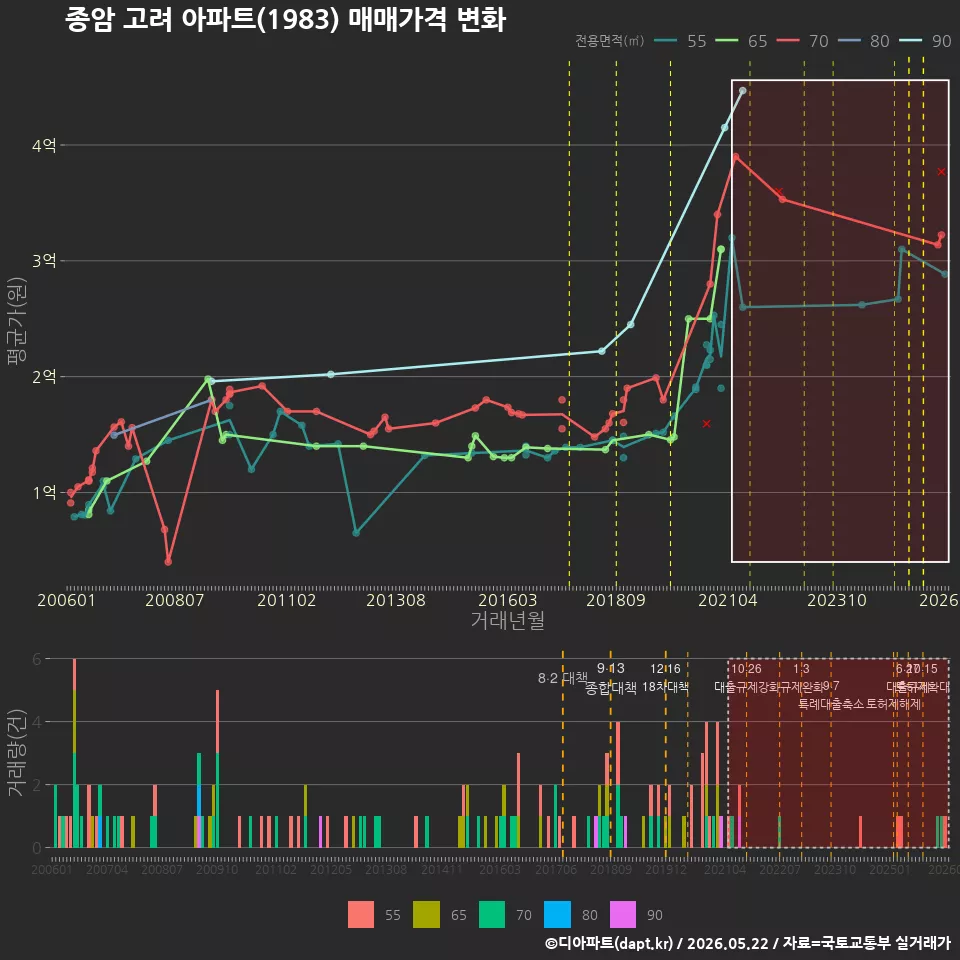This screenshot has height=960, width=960.
Task: Click the 90 line legend entry
Action: (925, 41)
